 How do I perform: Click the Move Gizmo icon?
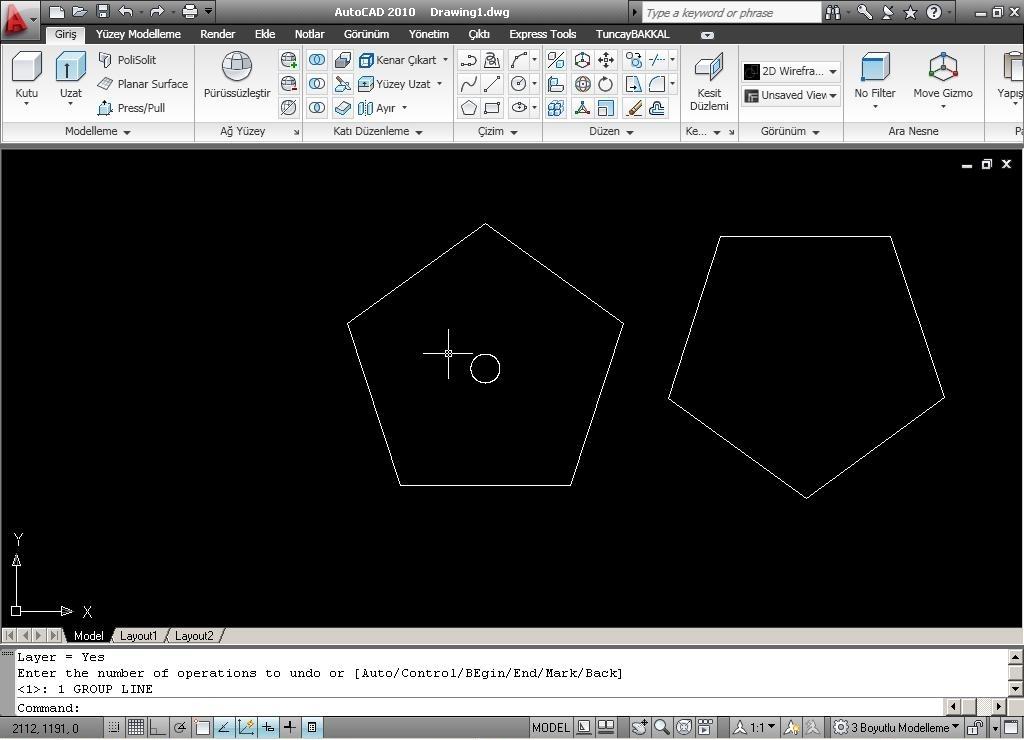point(942,68)
